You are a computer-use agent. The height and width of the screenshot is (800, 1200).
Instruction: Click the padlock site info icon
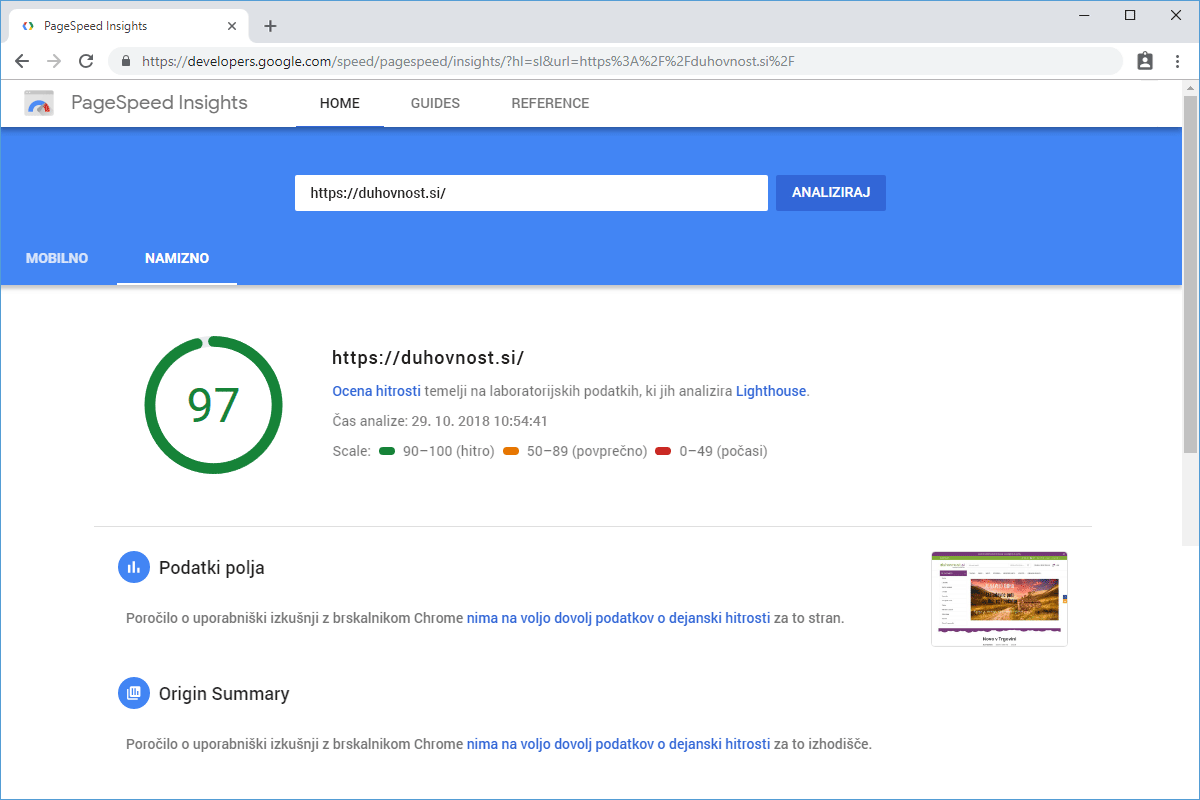126,61
